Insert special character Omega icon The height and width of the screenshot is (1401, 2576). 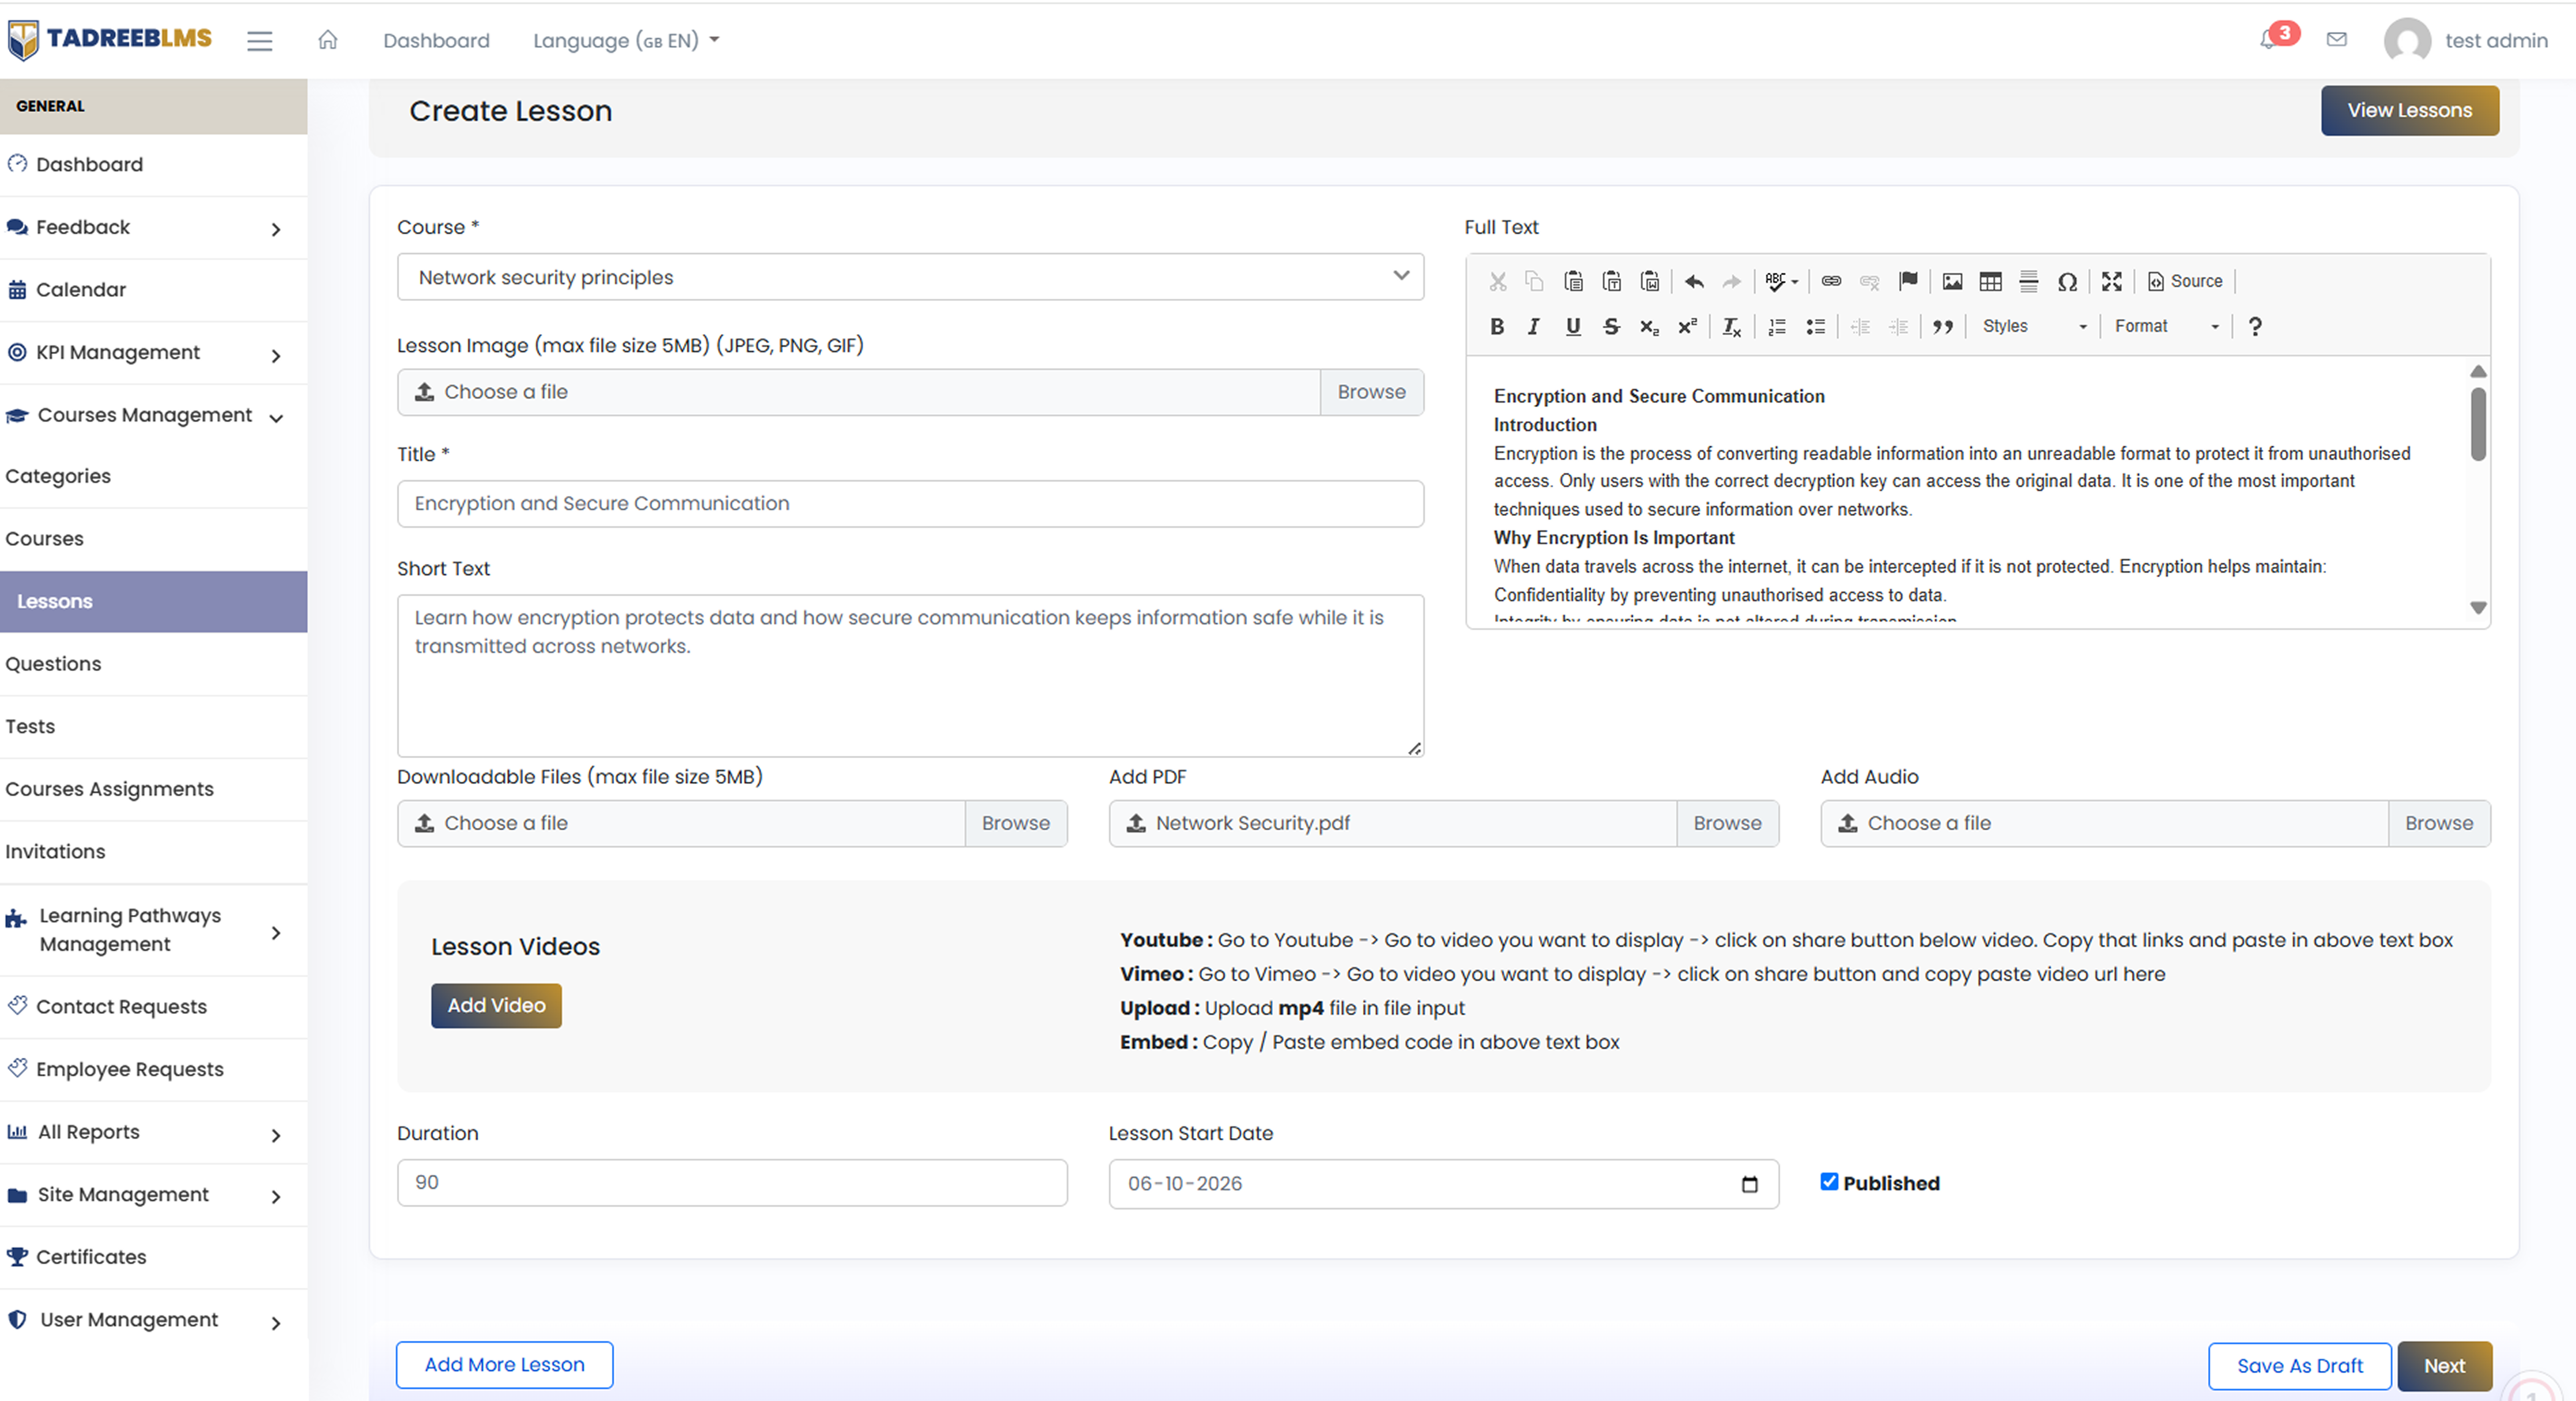(x=2067, y=282)
